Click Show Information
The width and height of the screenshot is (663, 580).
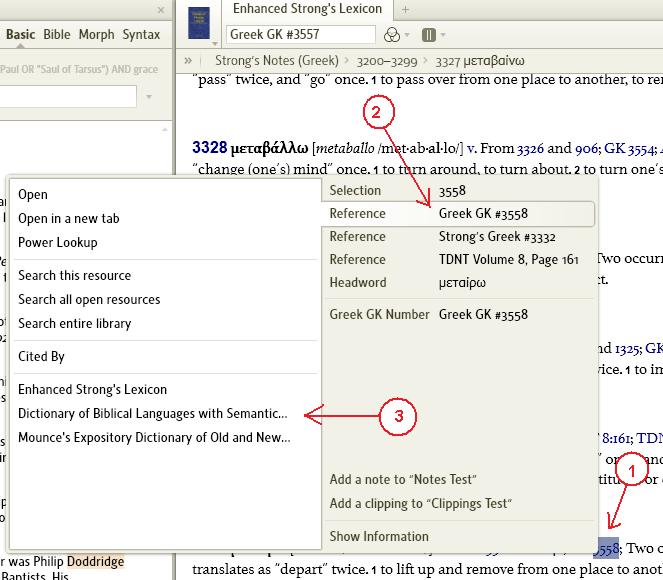click(379, 536)
